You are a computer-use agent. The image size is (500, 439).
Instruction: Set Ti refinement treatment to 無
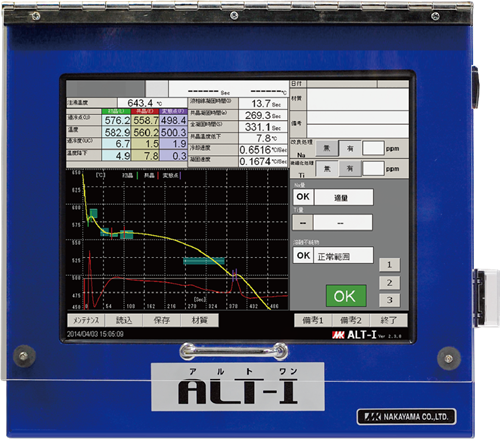(327, 169)
